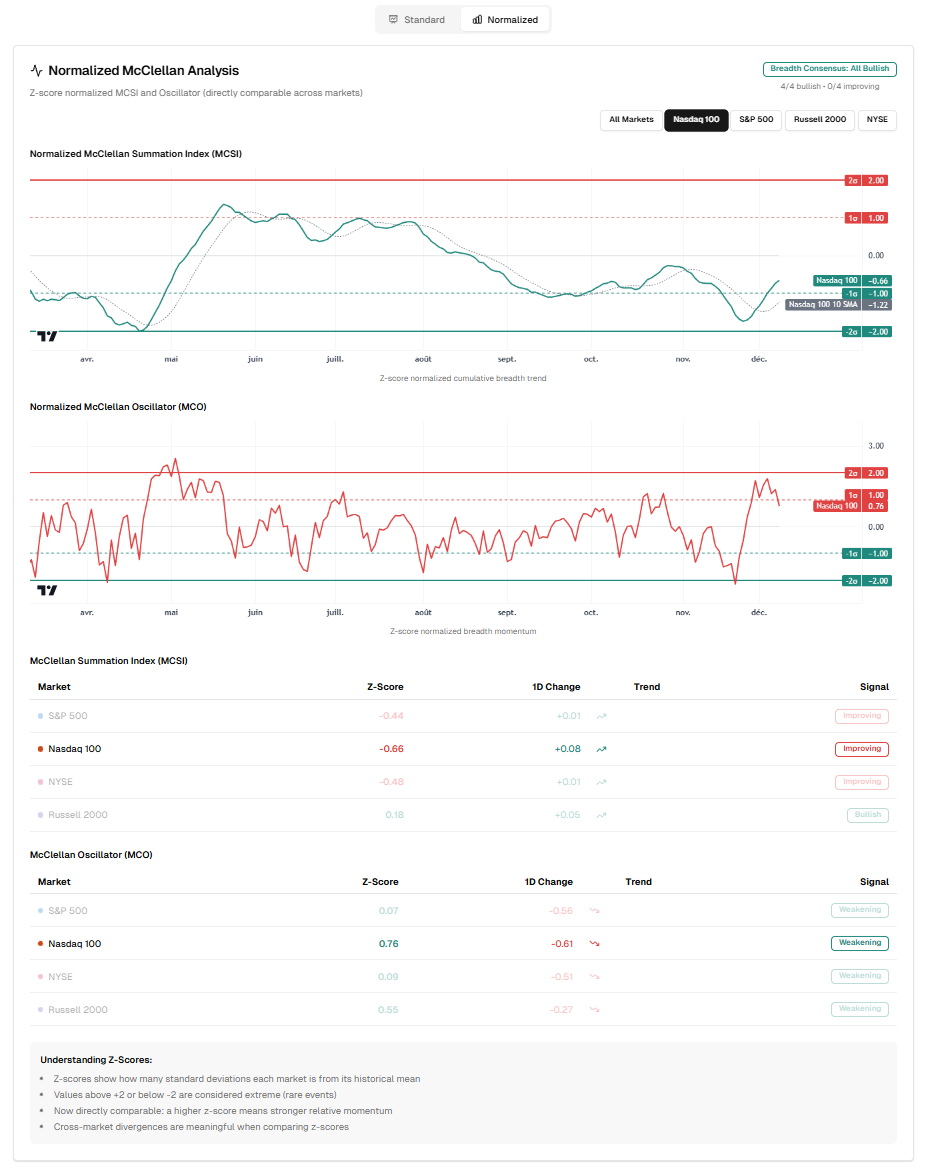Click the '4/4 bullish - 0/4 improving' text

click(829, 87)
